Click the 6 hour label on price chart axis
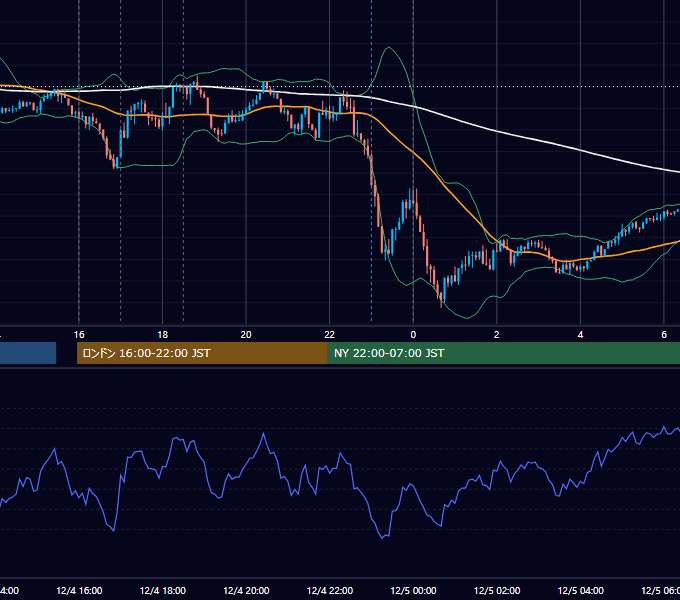Screen dimensions: 680x600 [x=664, y=335]
